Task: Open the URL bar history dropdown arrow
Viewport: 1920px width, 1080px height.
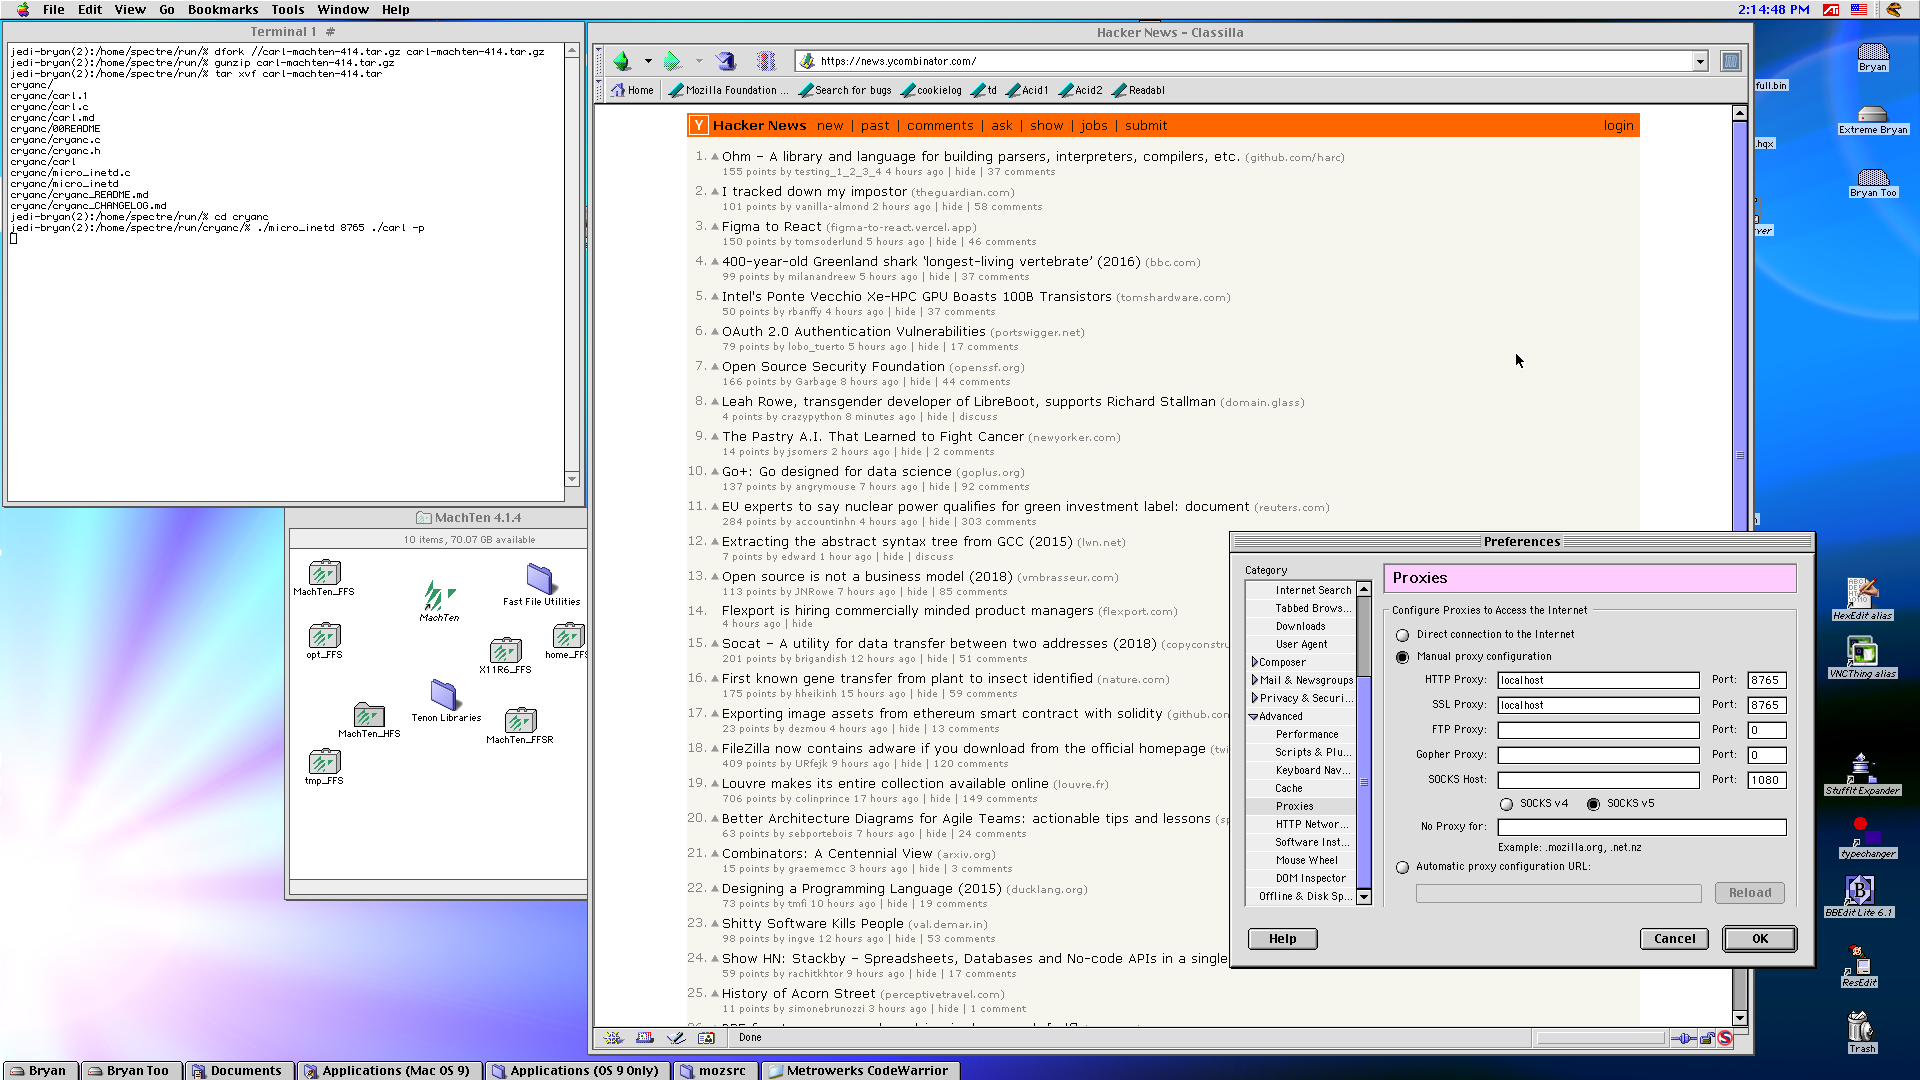Action: (x=1699, y=62)
